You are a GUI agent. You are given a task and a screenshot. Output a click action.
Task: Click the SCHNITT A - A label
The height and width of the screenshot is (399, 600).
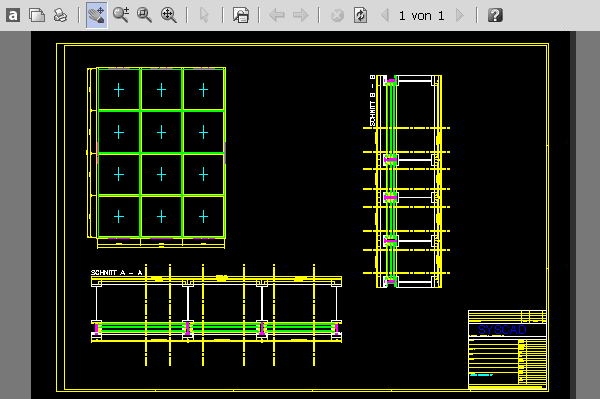(116, 272)
